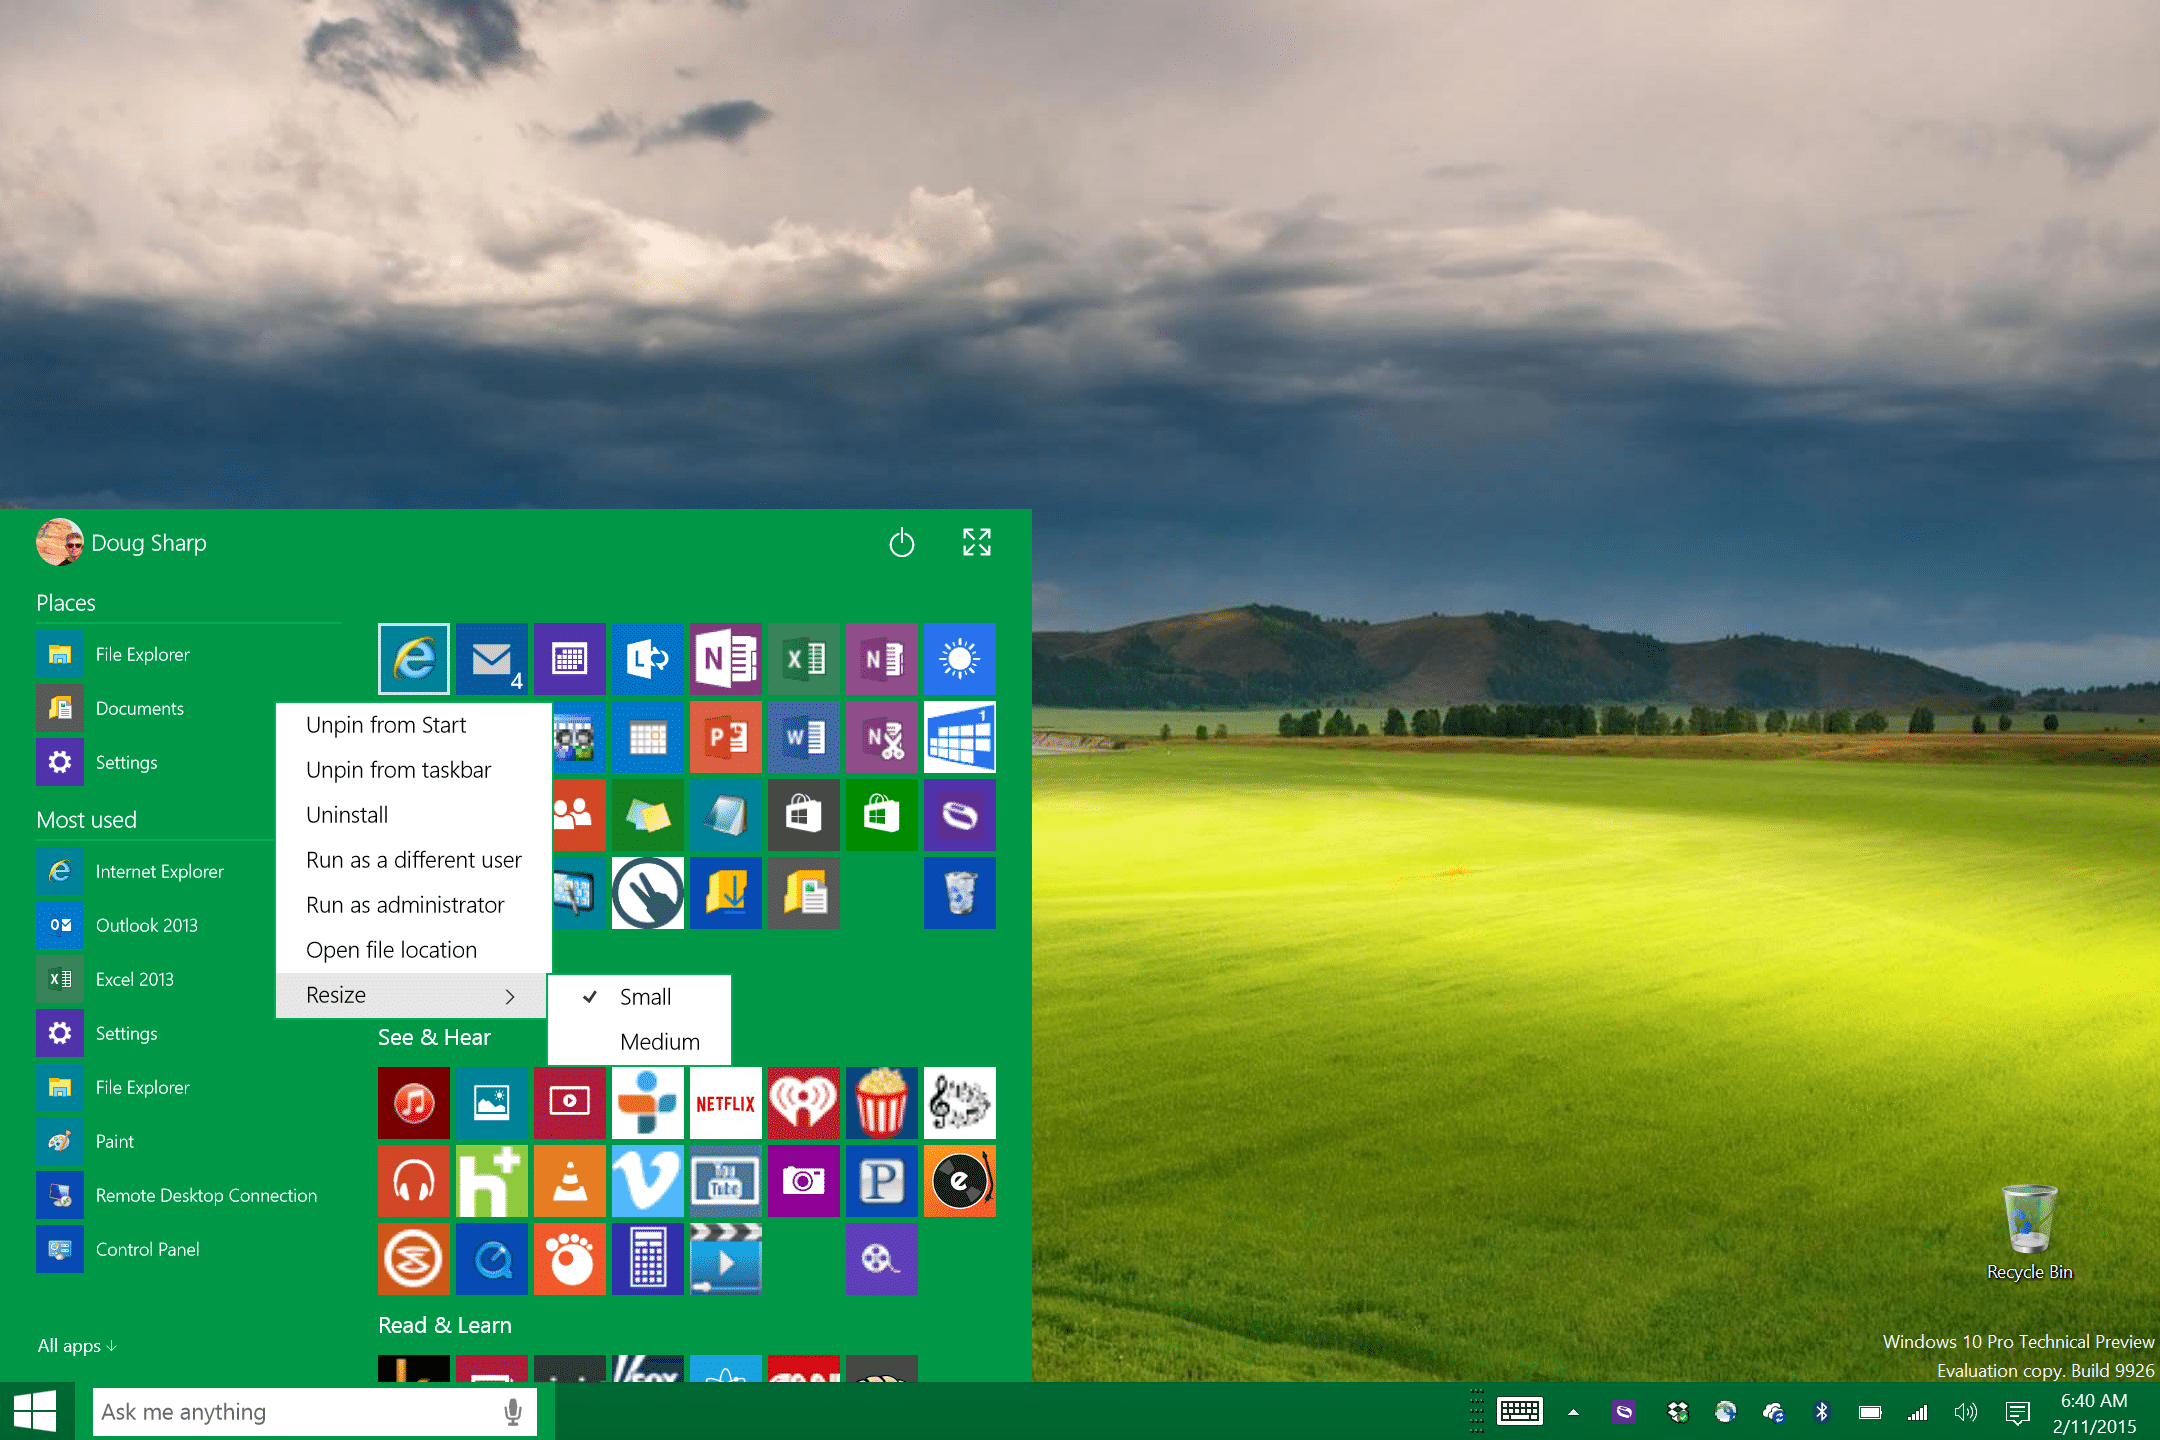Open the notifications action center icon
Screen dimensions: 2160x1440
(2018, 1412)
